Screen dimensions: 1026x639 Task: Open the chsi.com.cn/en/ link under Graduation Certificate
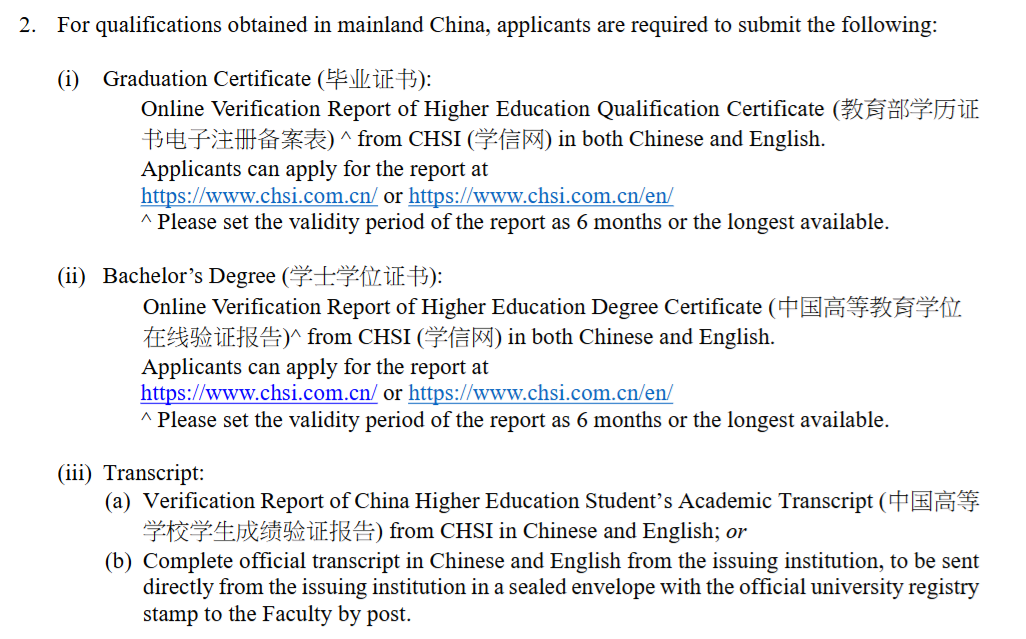click(x=540, y=197)
